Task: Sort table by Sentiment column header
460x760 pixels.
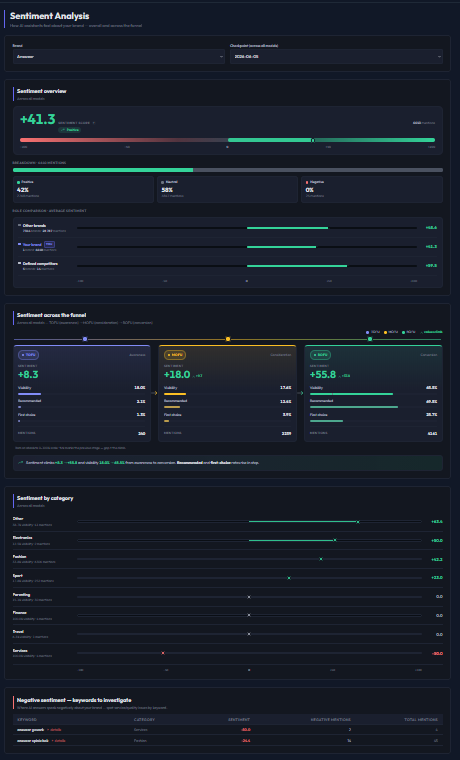Action: tap(239, 719)
